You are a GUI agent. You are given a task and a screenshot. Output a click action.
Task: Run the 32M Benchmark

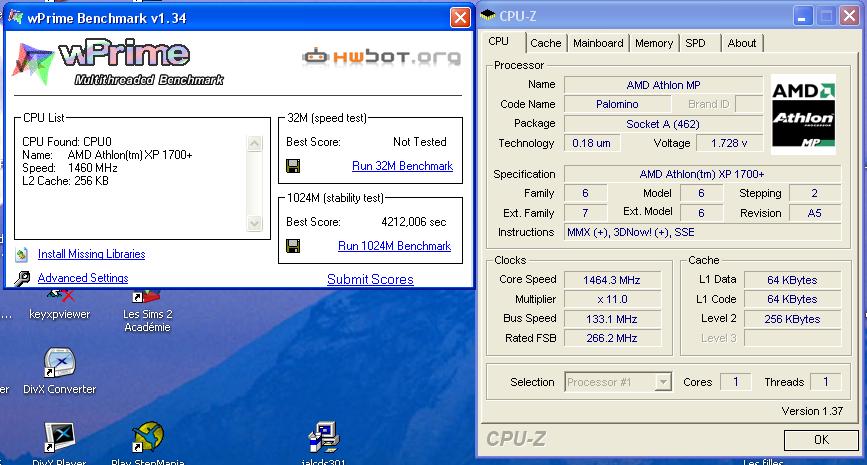pyautogui.click(x=403, y=166)
